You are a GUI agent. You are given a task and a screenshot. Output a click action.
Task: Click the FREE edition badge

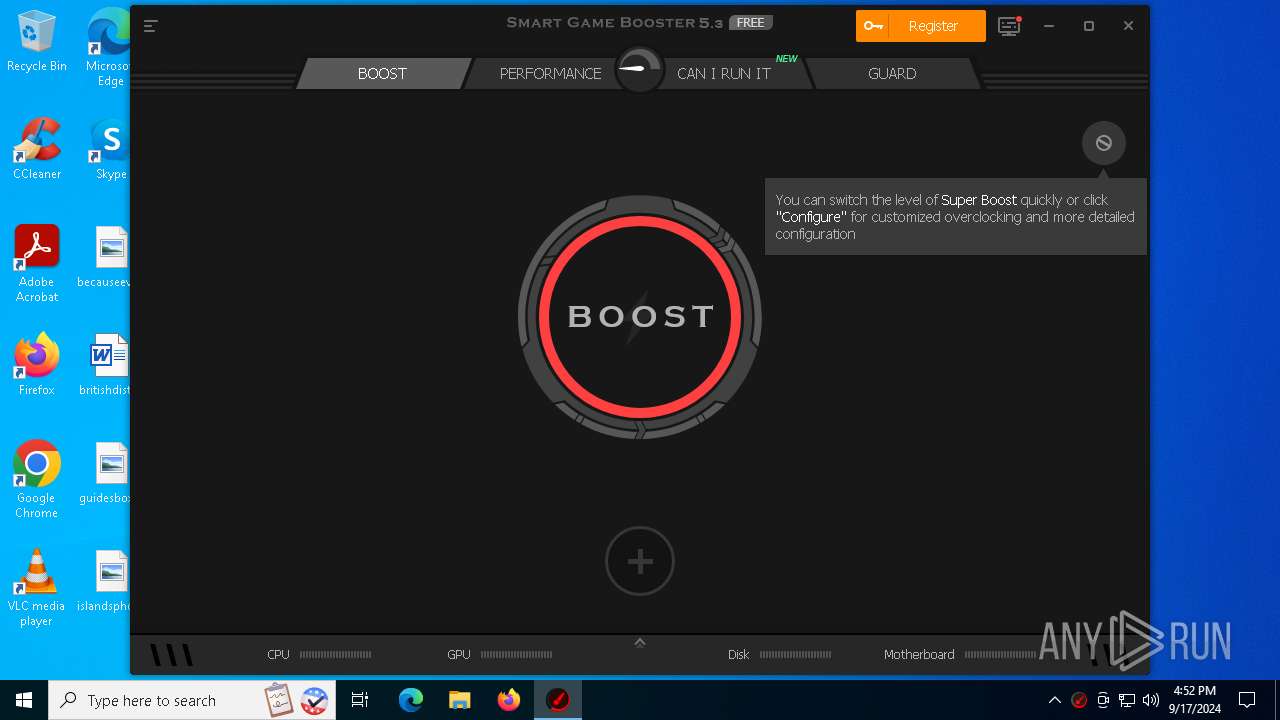click(x=750, y=23)
